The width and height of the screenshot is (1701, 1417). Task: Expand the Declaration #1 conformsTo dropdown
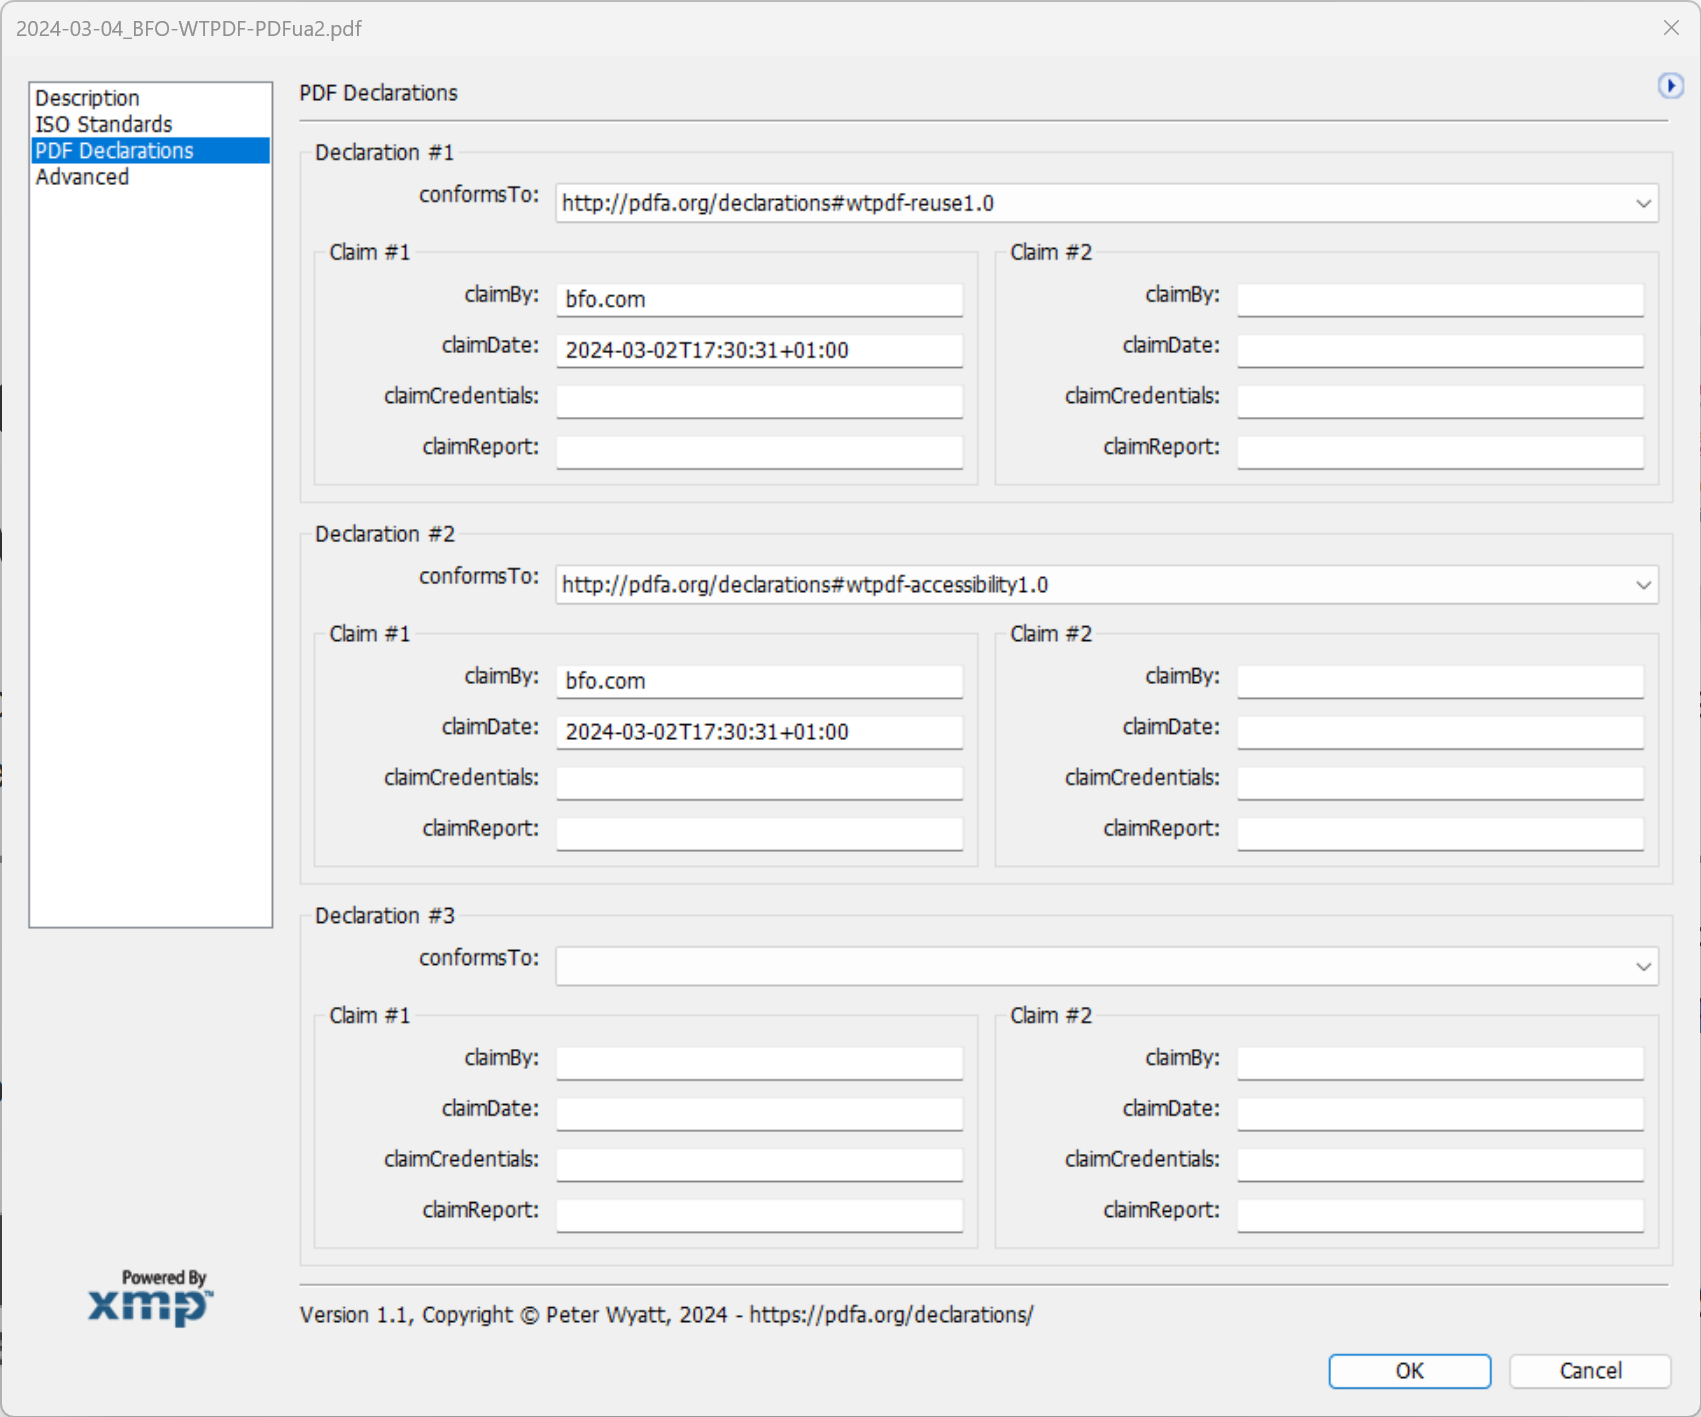1645,203
